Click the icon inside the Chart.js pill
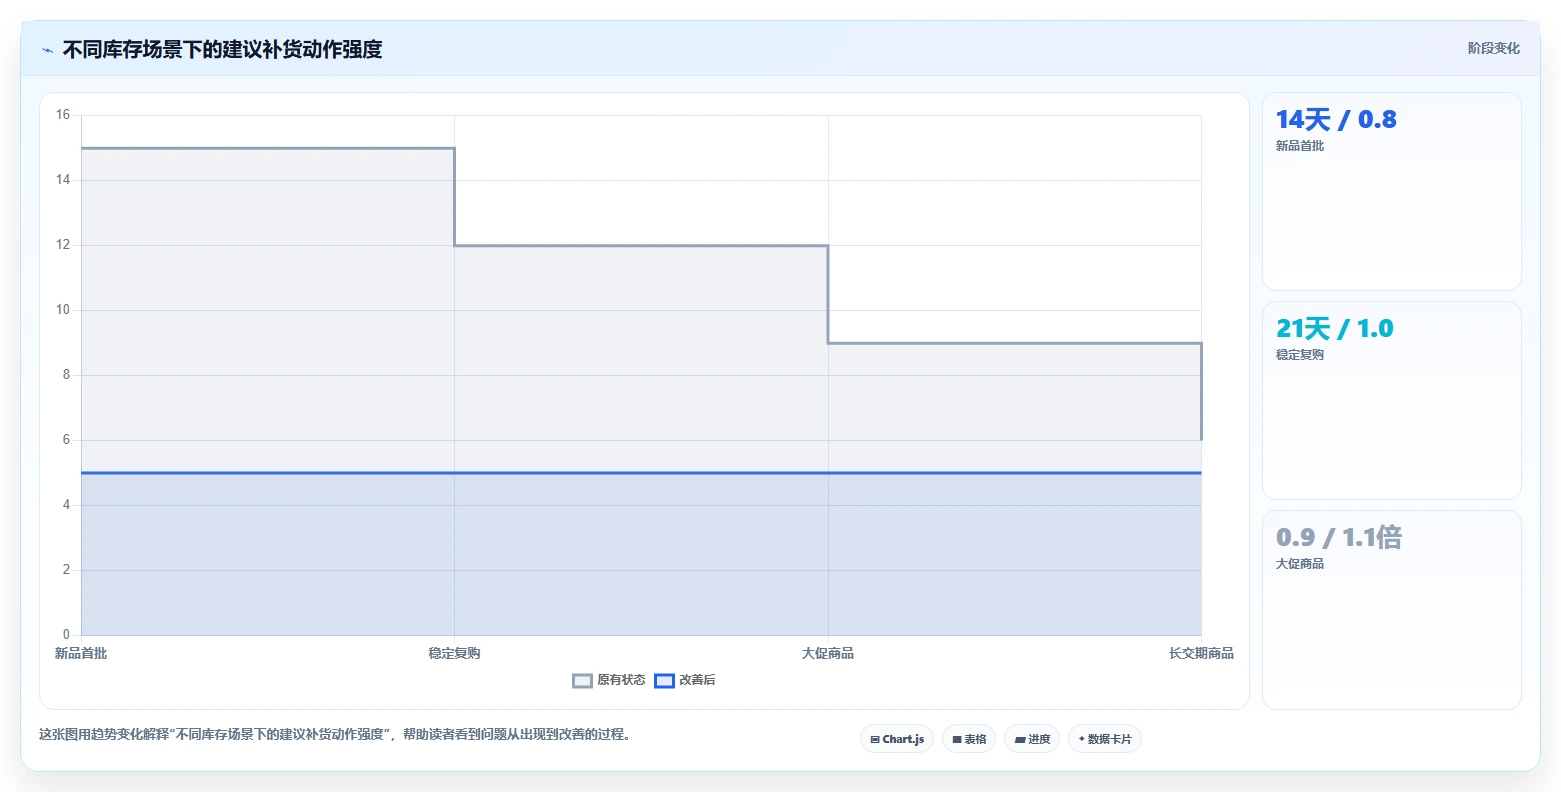The height and width of the screenshot is (792, 1561). [875, 740]
